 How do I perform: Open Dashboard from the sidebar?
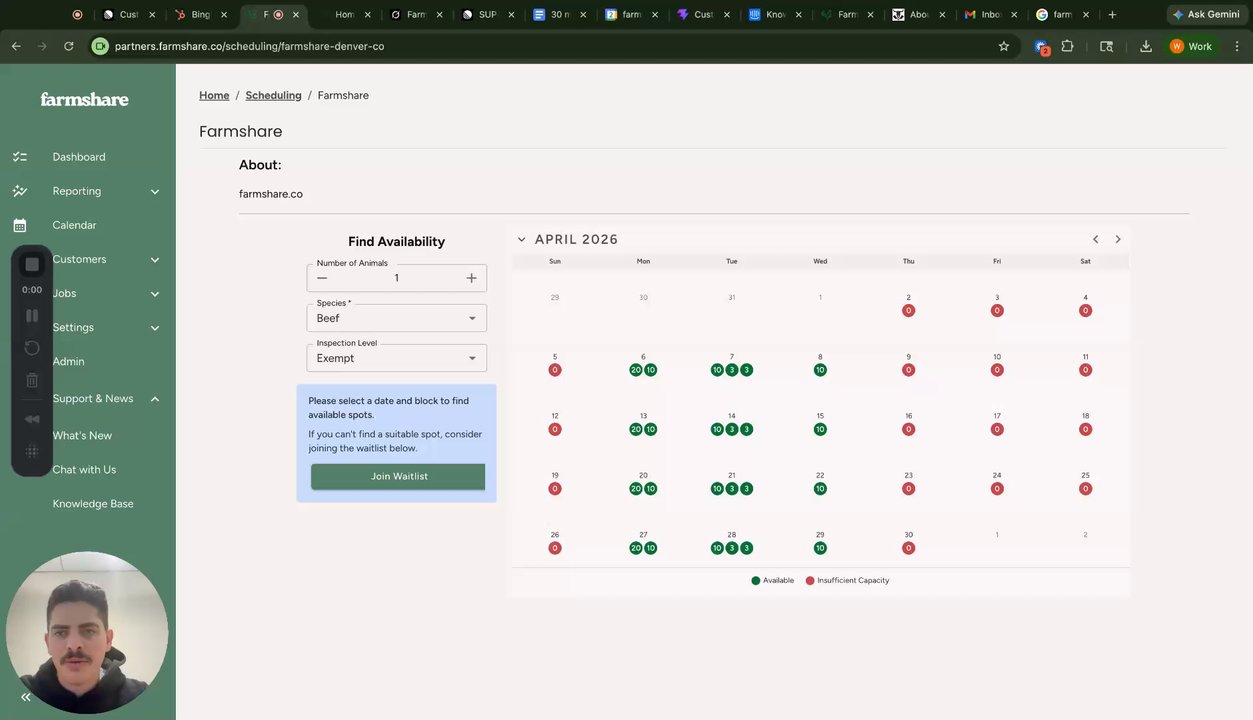(x=79, y=157)
